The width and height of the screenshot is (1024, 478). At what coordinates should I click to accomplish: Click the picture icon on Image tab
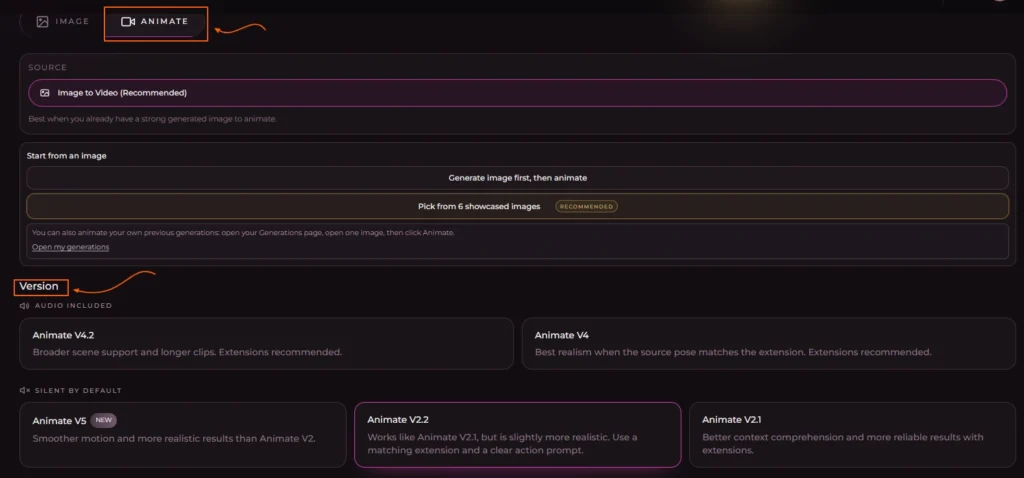[42, 22]
